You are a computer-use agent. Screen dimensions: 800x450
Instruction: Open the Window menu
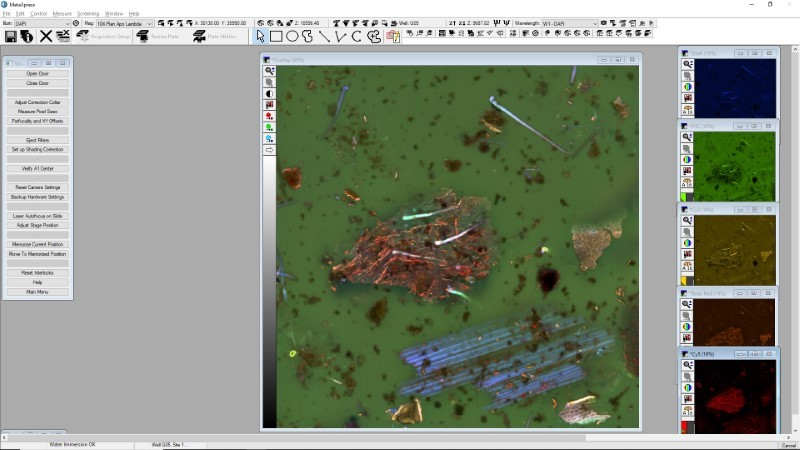(x=114, y=14)
